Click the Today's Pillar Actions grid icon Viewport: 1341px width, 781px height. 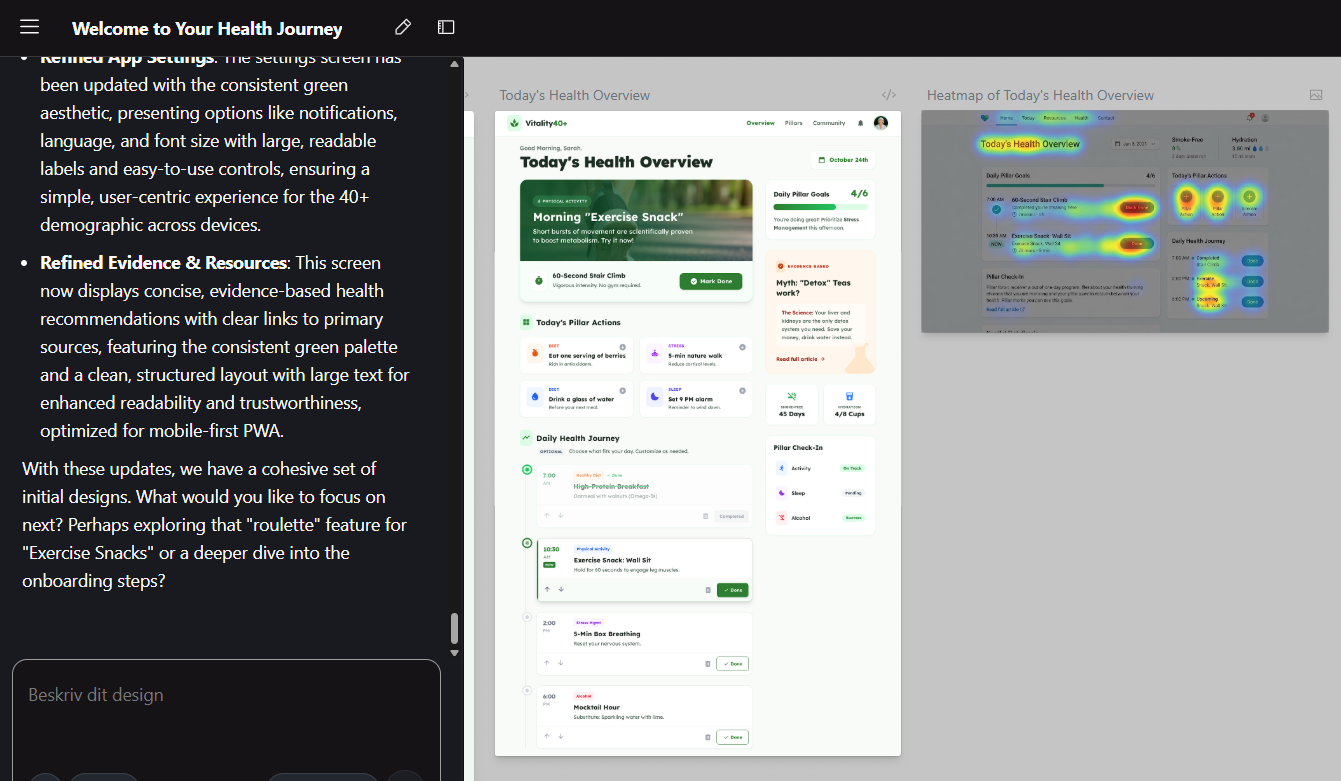tap(526, 322)
